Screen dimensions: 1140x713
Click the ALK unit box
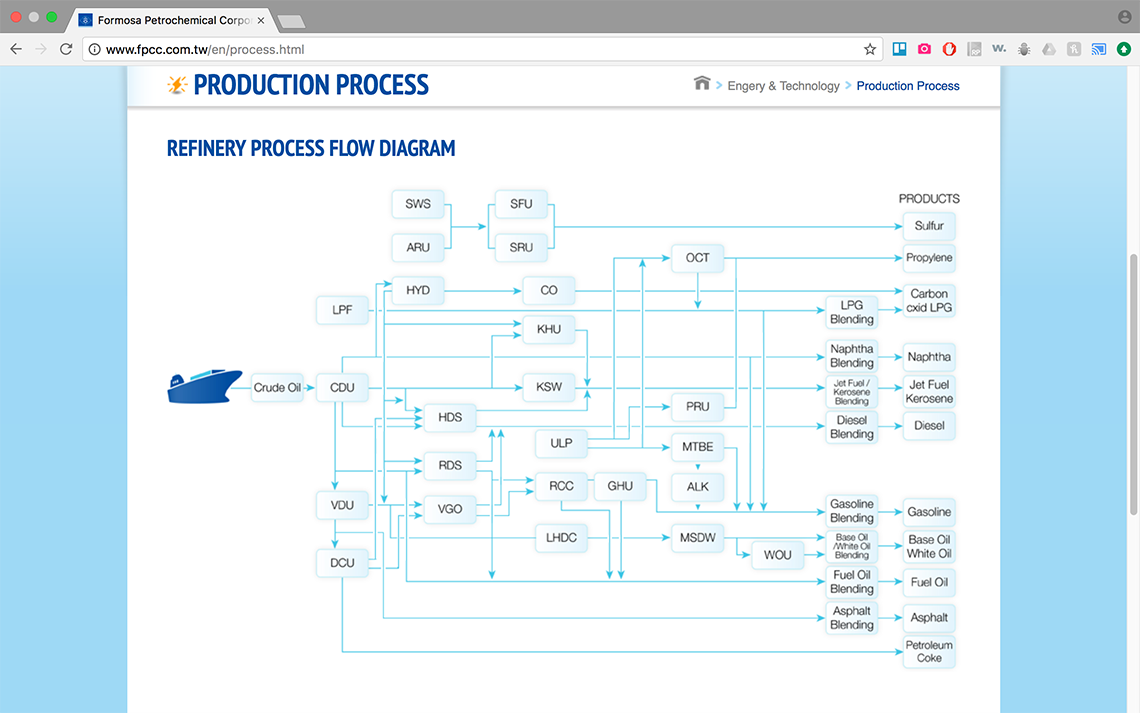tap(697, 486)
